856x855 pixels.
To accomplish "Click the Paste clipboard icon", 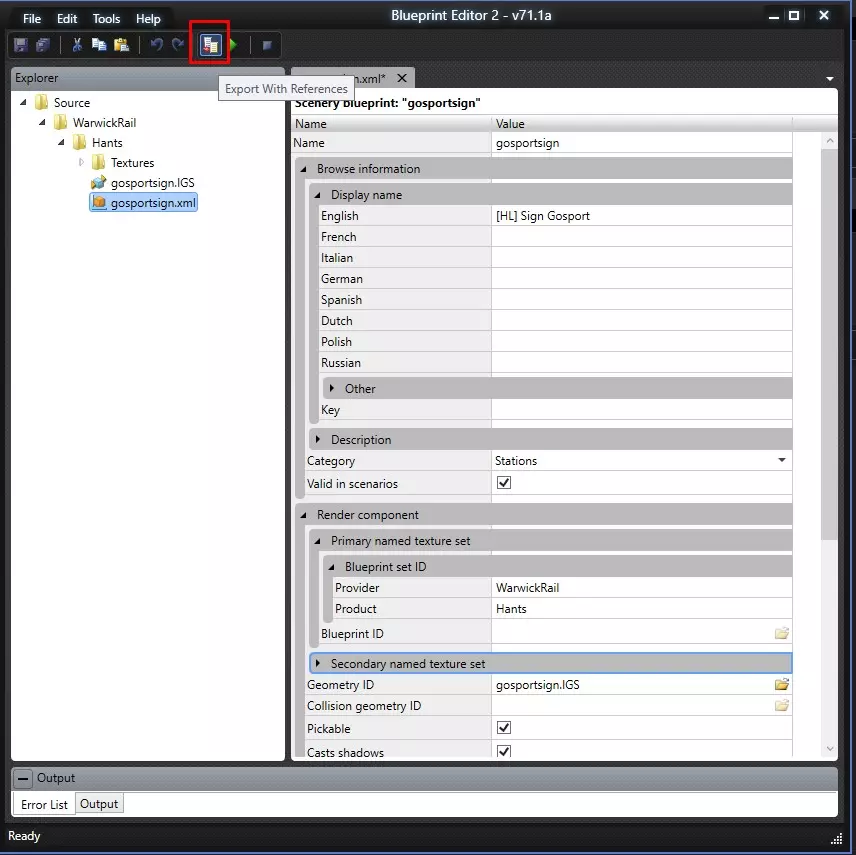I will coord(121,45).
